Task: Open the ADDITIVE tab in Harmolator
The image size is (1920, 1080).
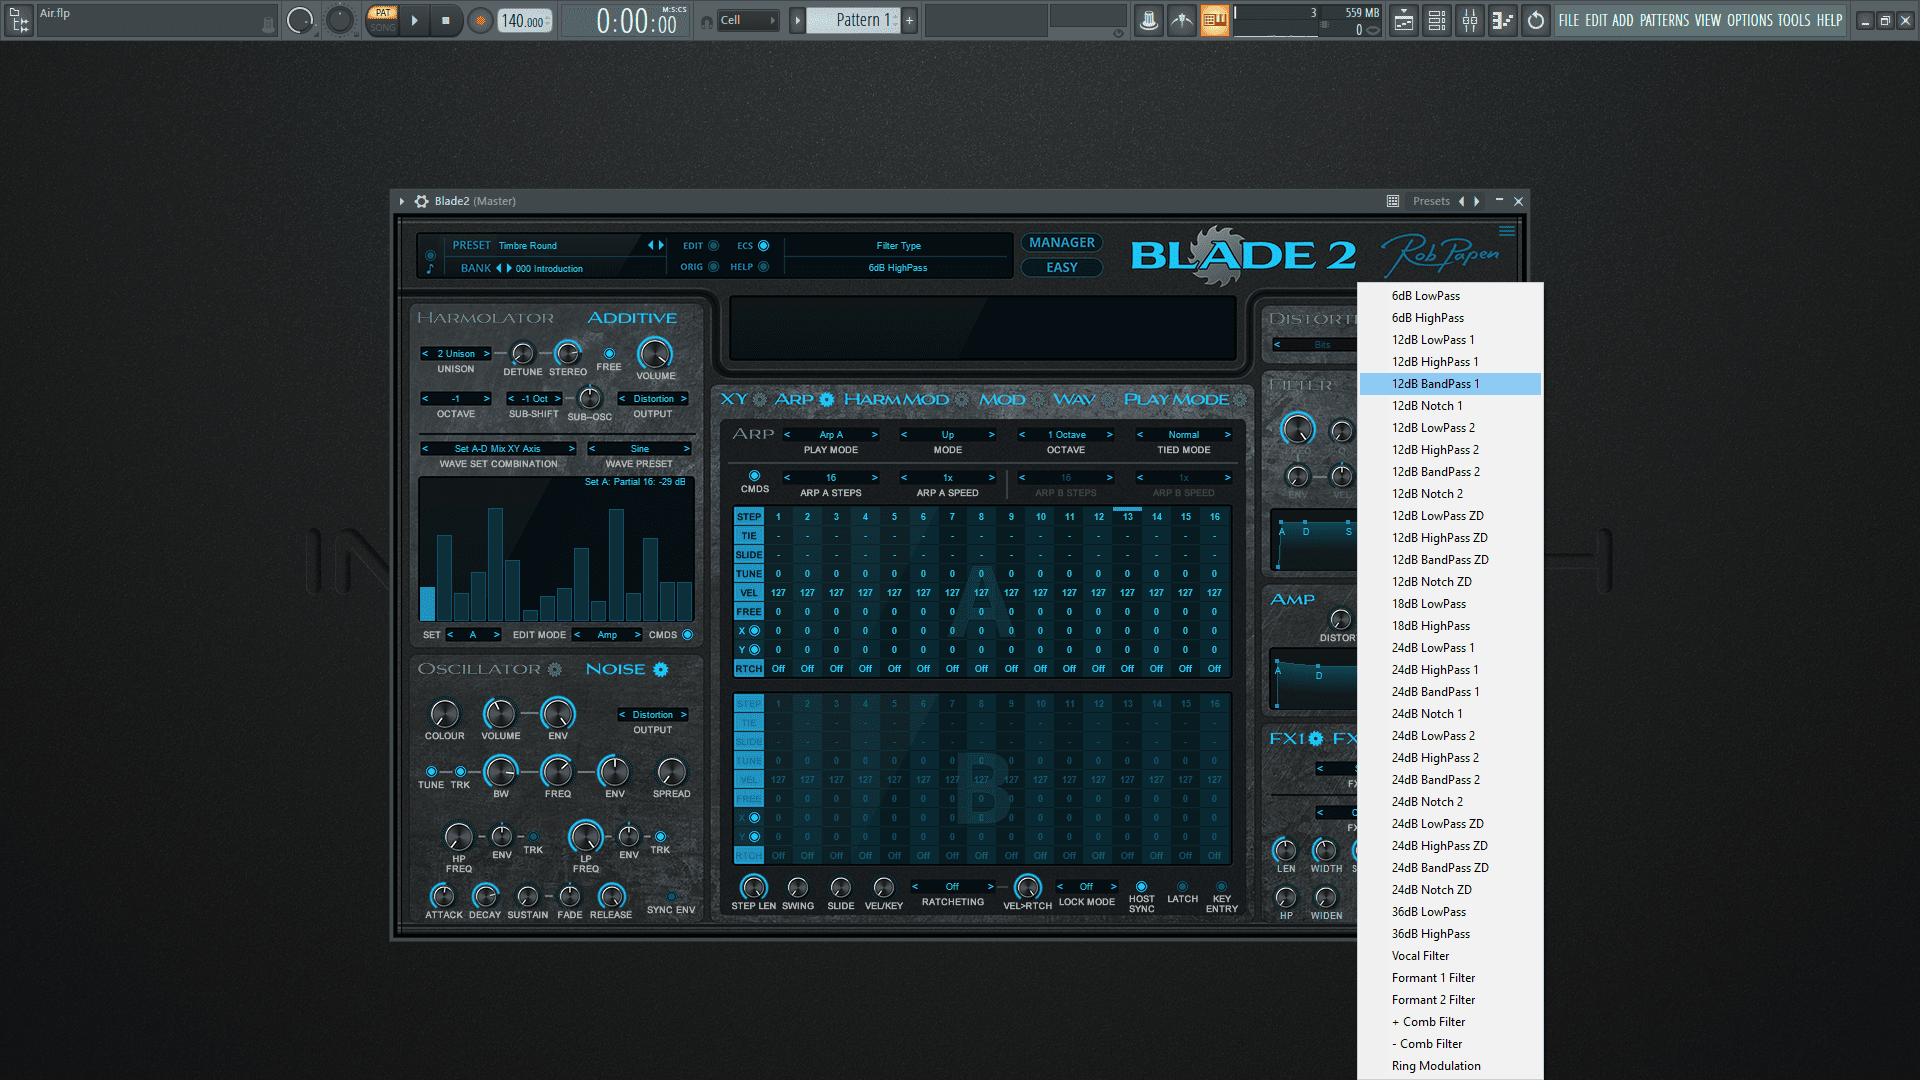Action: [632, 318]
